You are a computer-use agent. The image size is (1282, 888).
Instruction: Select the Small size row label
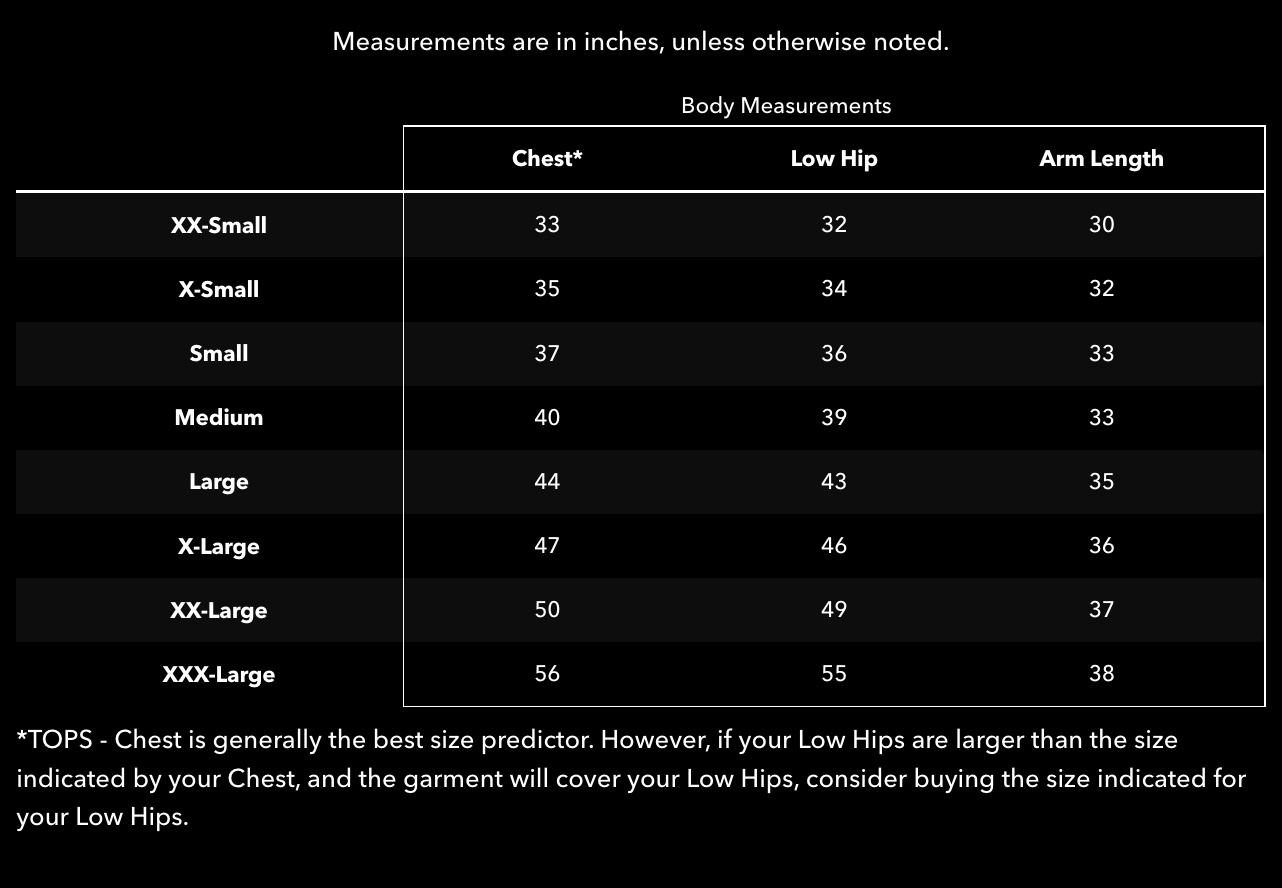[219, 353]
